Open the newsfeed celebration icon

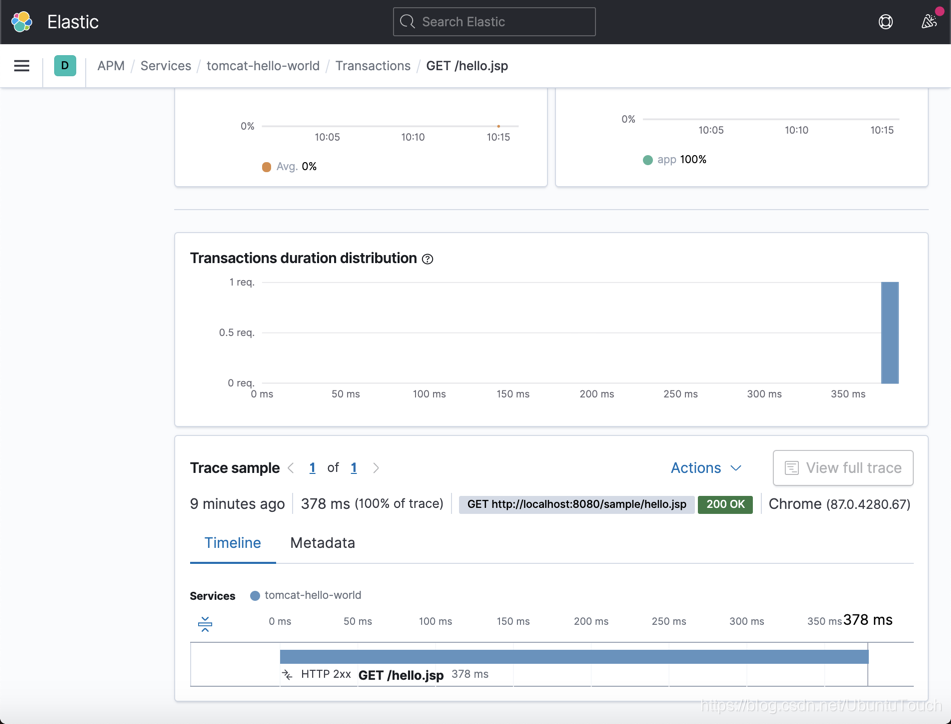click(929, 22)
